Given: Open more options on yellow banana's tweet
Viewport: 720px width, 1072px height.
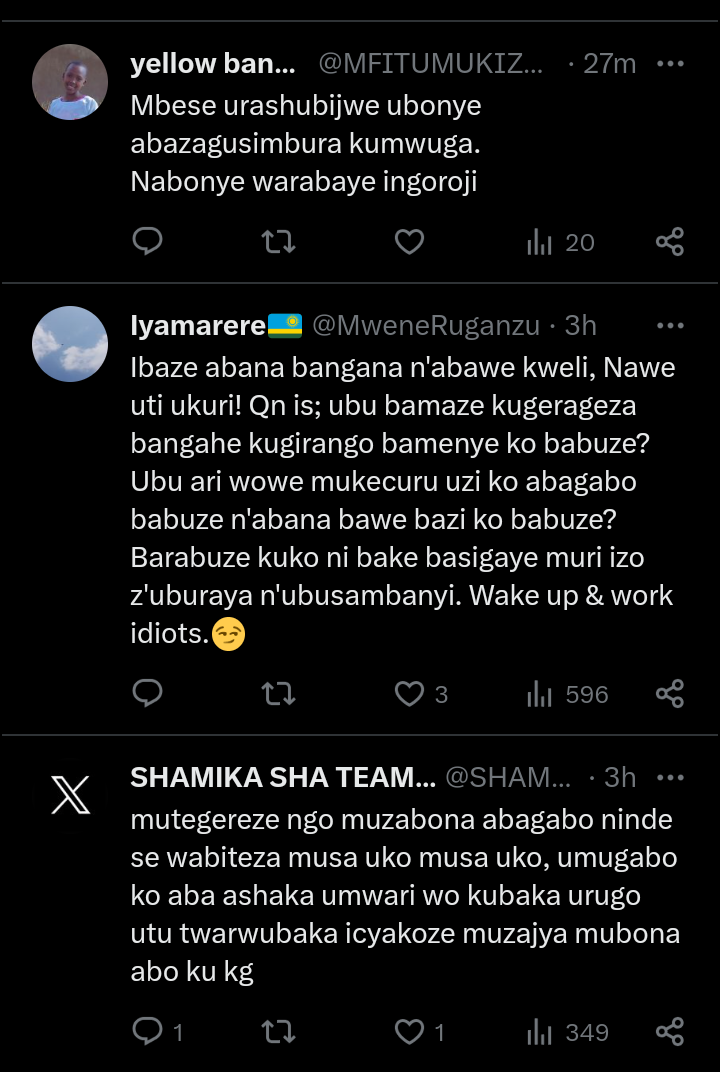Looking at the screenshot, I should pyautogui.click(x=669, y=63).
